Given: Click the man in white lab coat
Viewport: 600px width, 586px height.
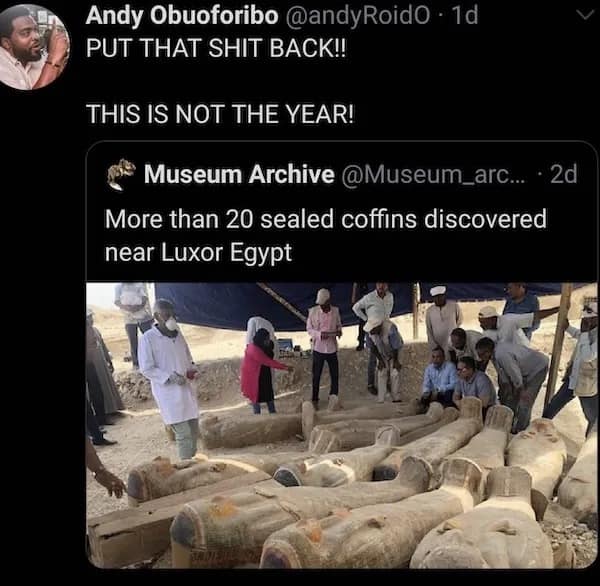Looking at the screenshot, I should click(170, 378).
